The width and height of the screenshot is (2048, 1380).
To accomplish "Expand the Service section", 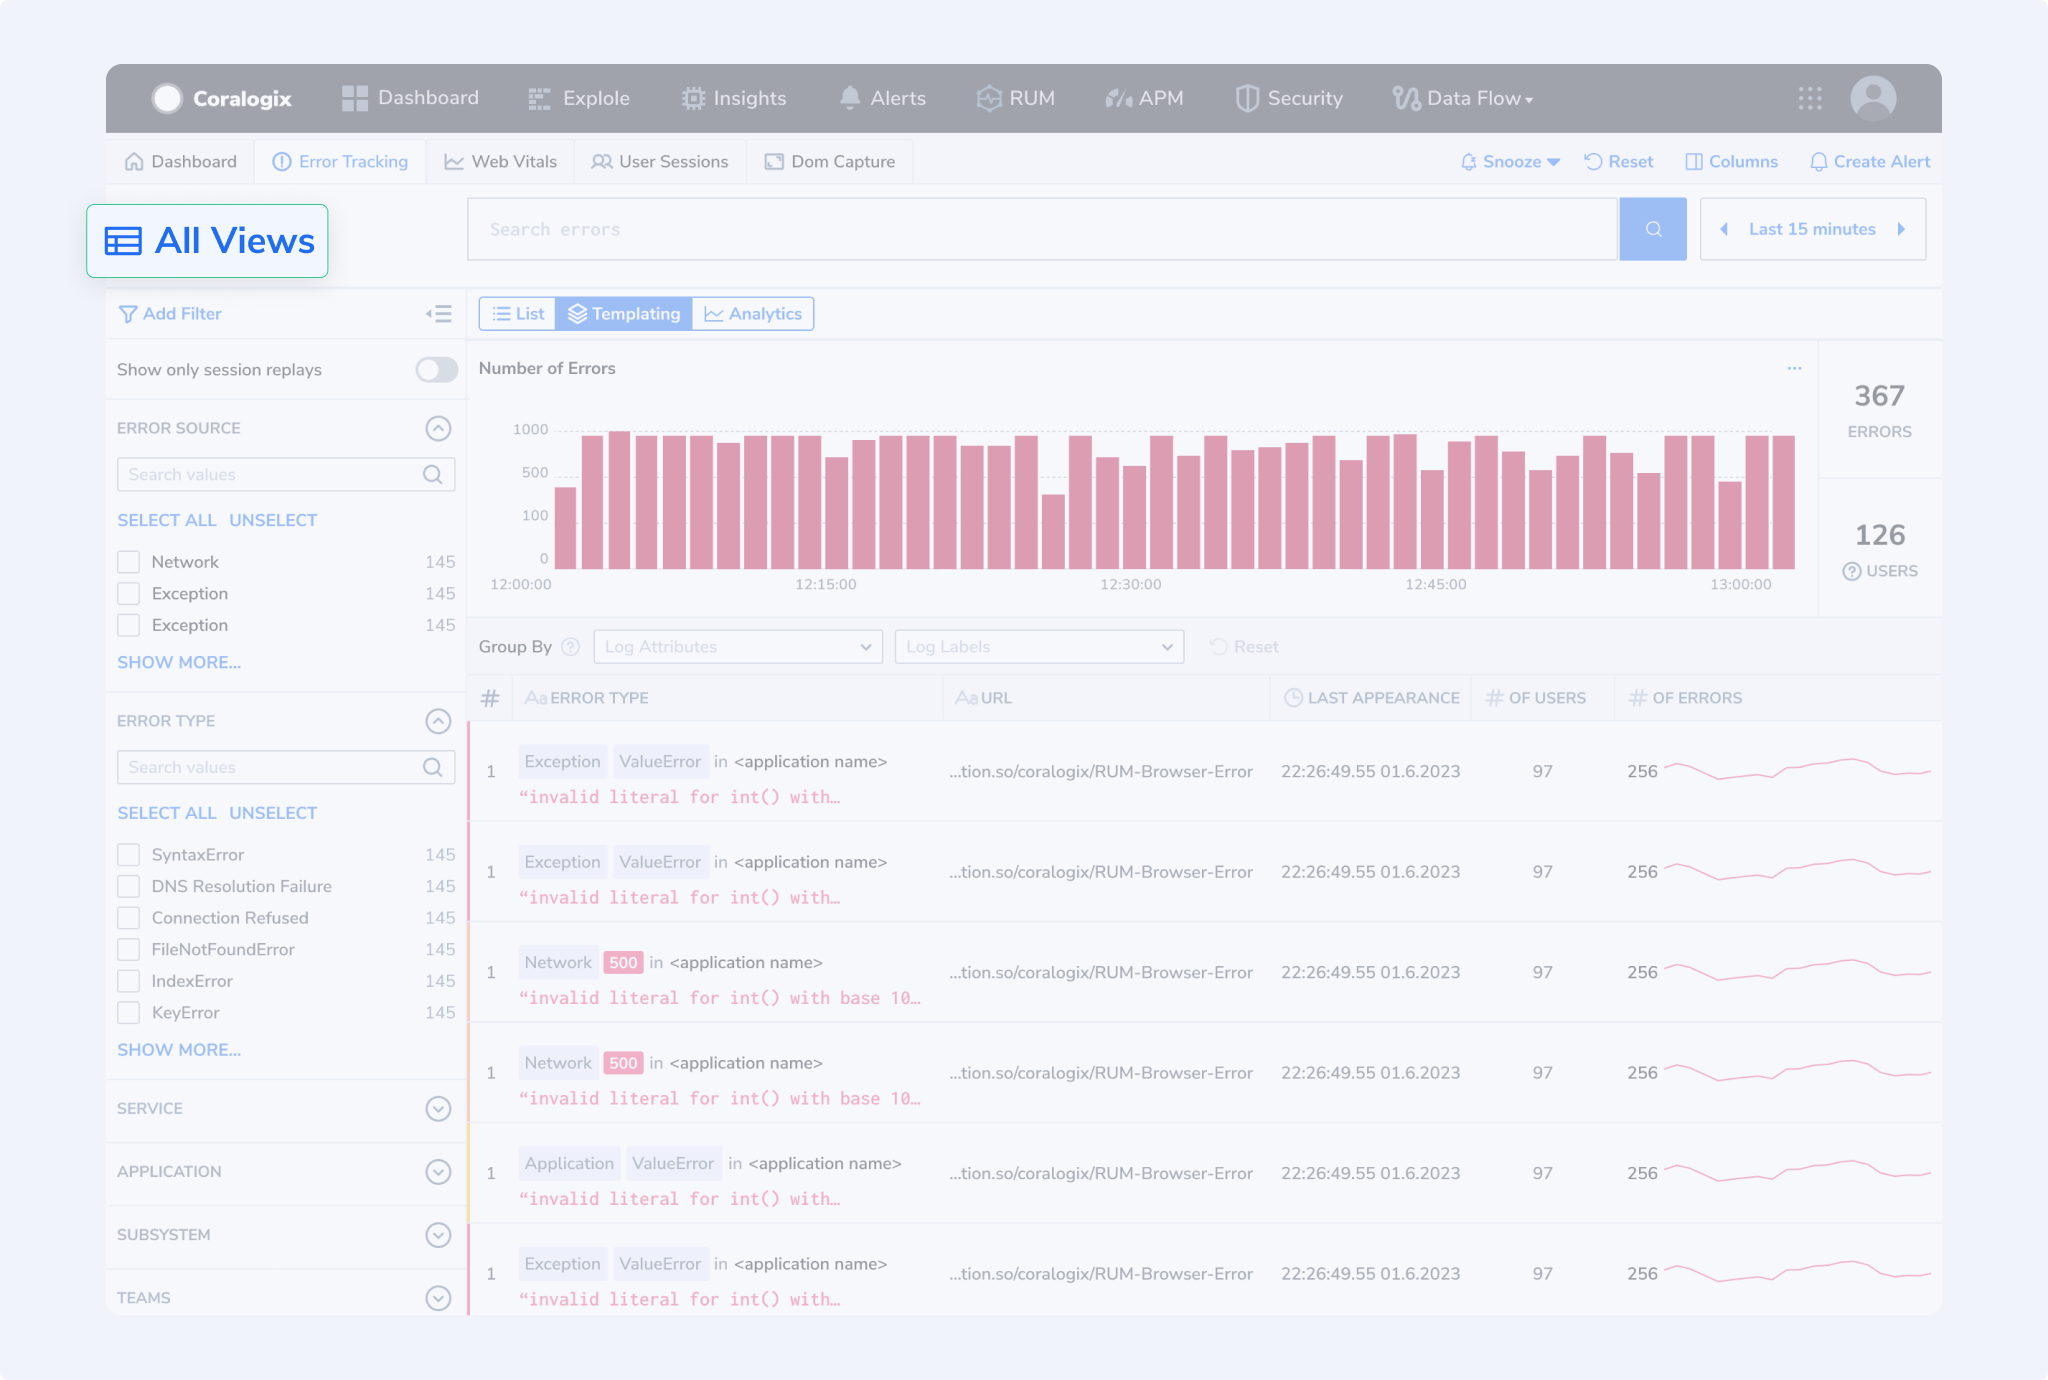I will coord(438,1109).
